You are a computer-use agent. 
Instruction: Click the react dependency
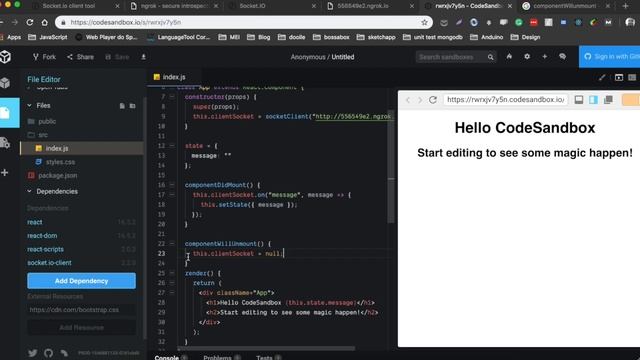coord(35,222)
